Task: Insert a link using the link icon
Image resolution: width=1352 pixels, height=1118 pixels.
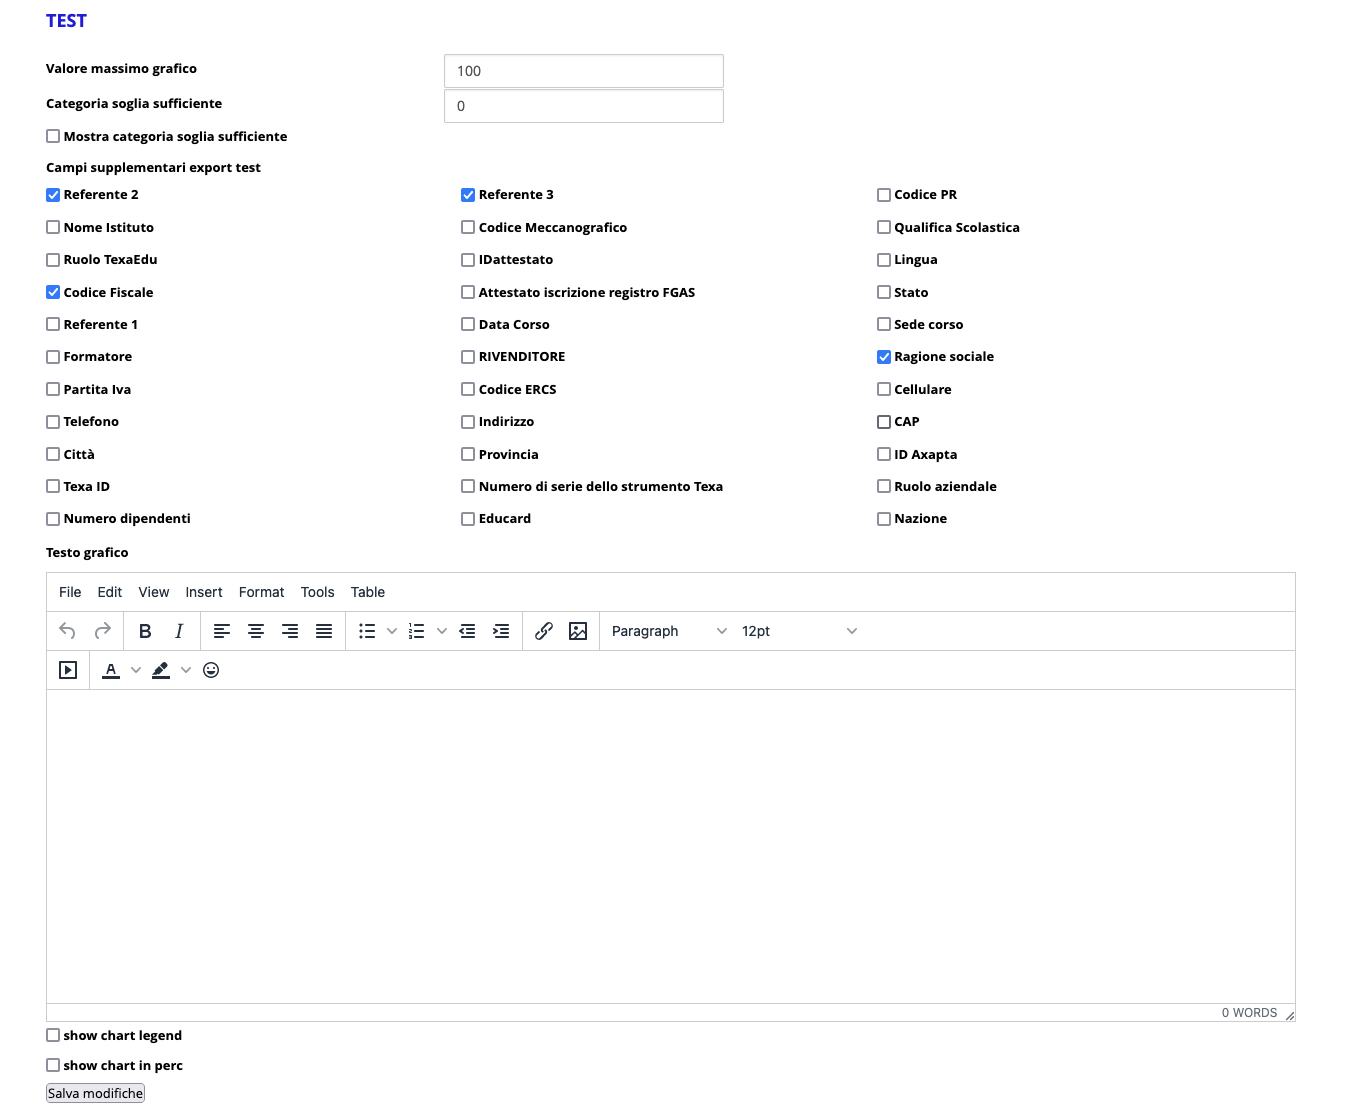Action: 544,631
